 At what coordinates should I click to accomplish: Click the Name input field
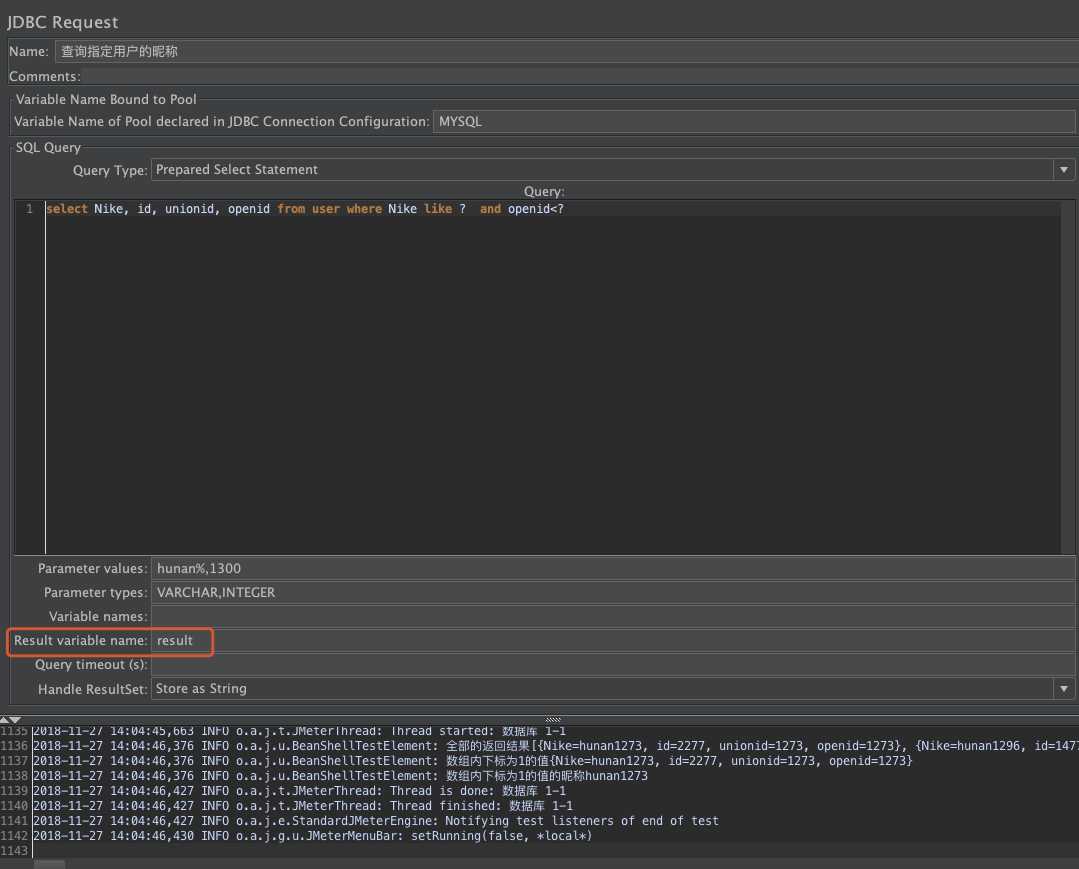[x=566, y=52]
